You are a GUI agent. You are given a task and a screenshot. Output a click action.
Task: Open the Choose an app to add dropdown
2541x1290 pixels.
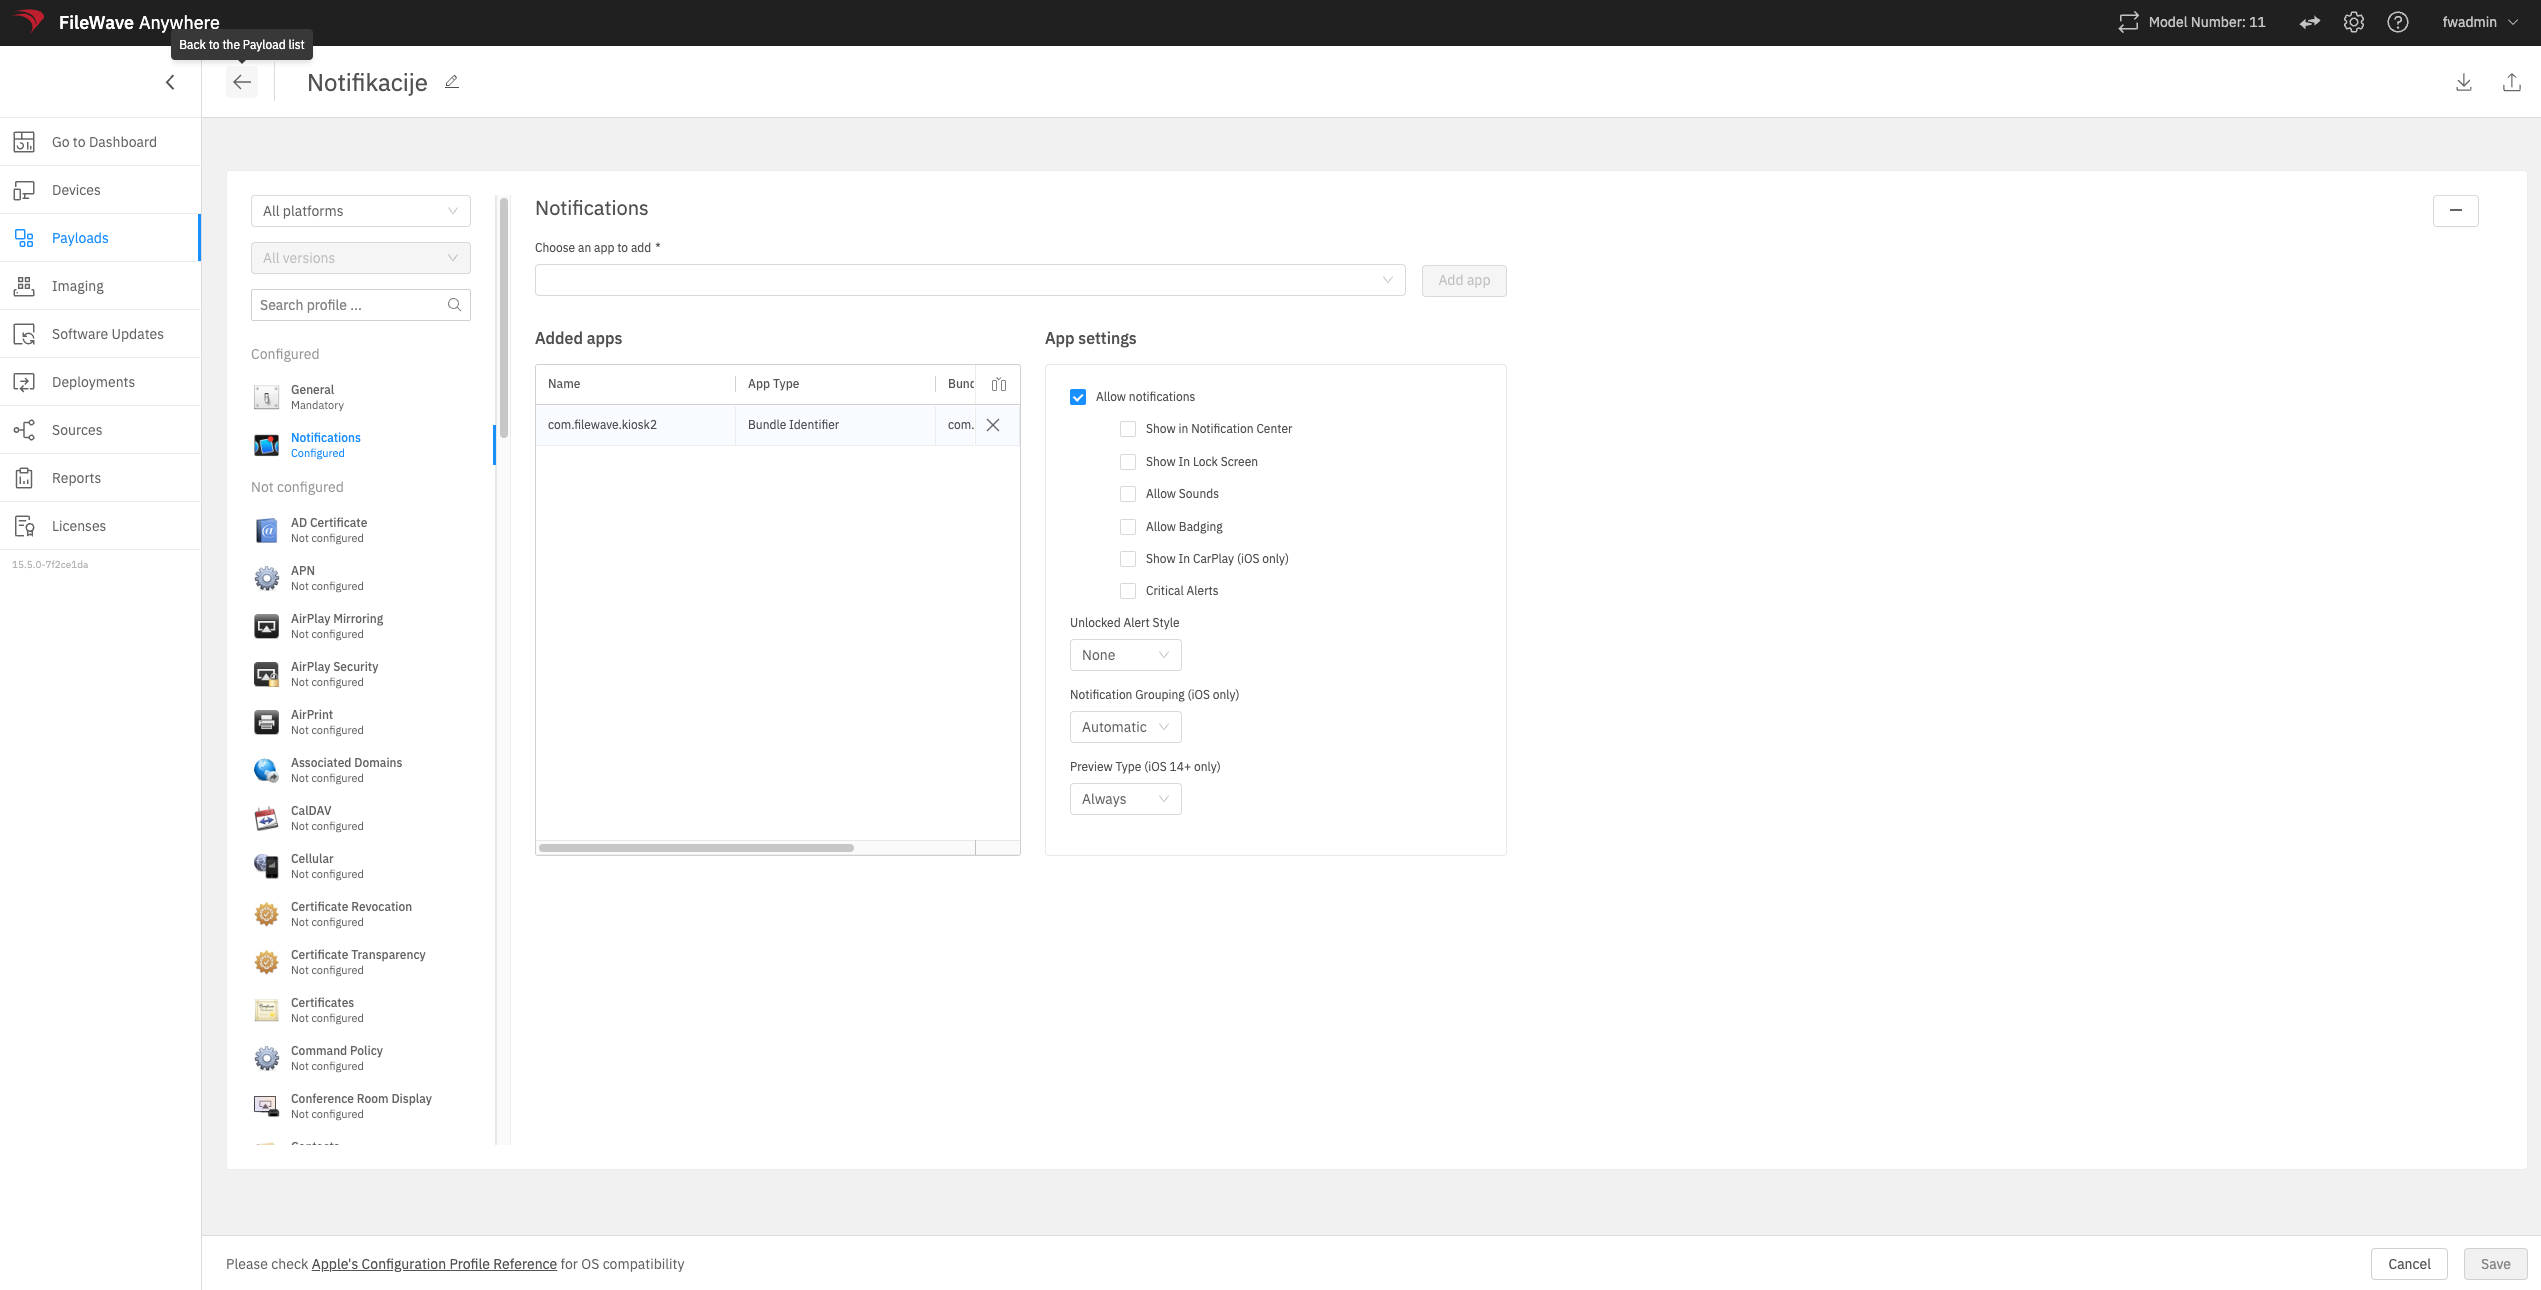point(970,280)
